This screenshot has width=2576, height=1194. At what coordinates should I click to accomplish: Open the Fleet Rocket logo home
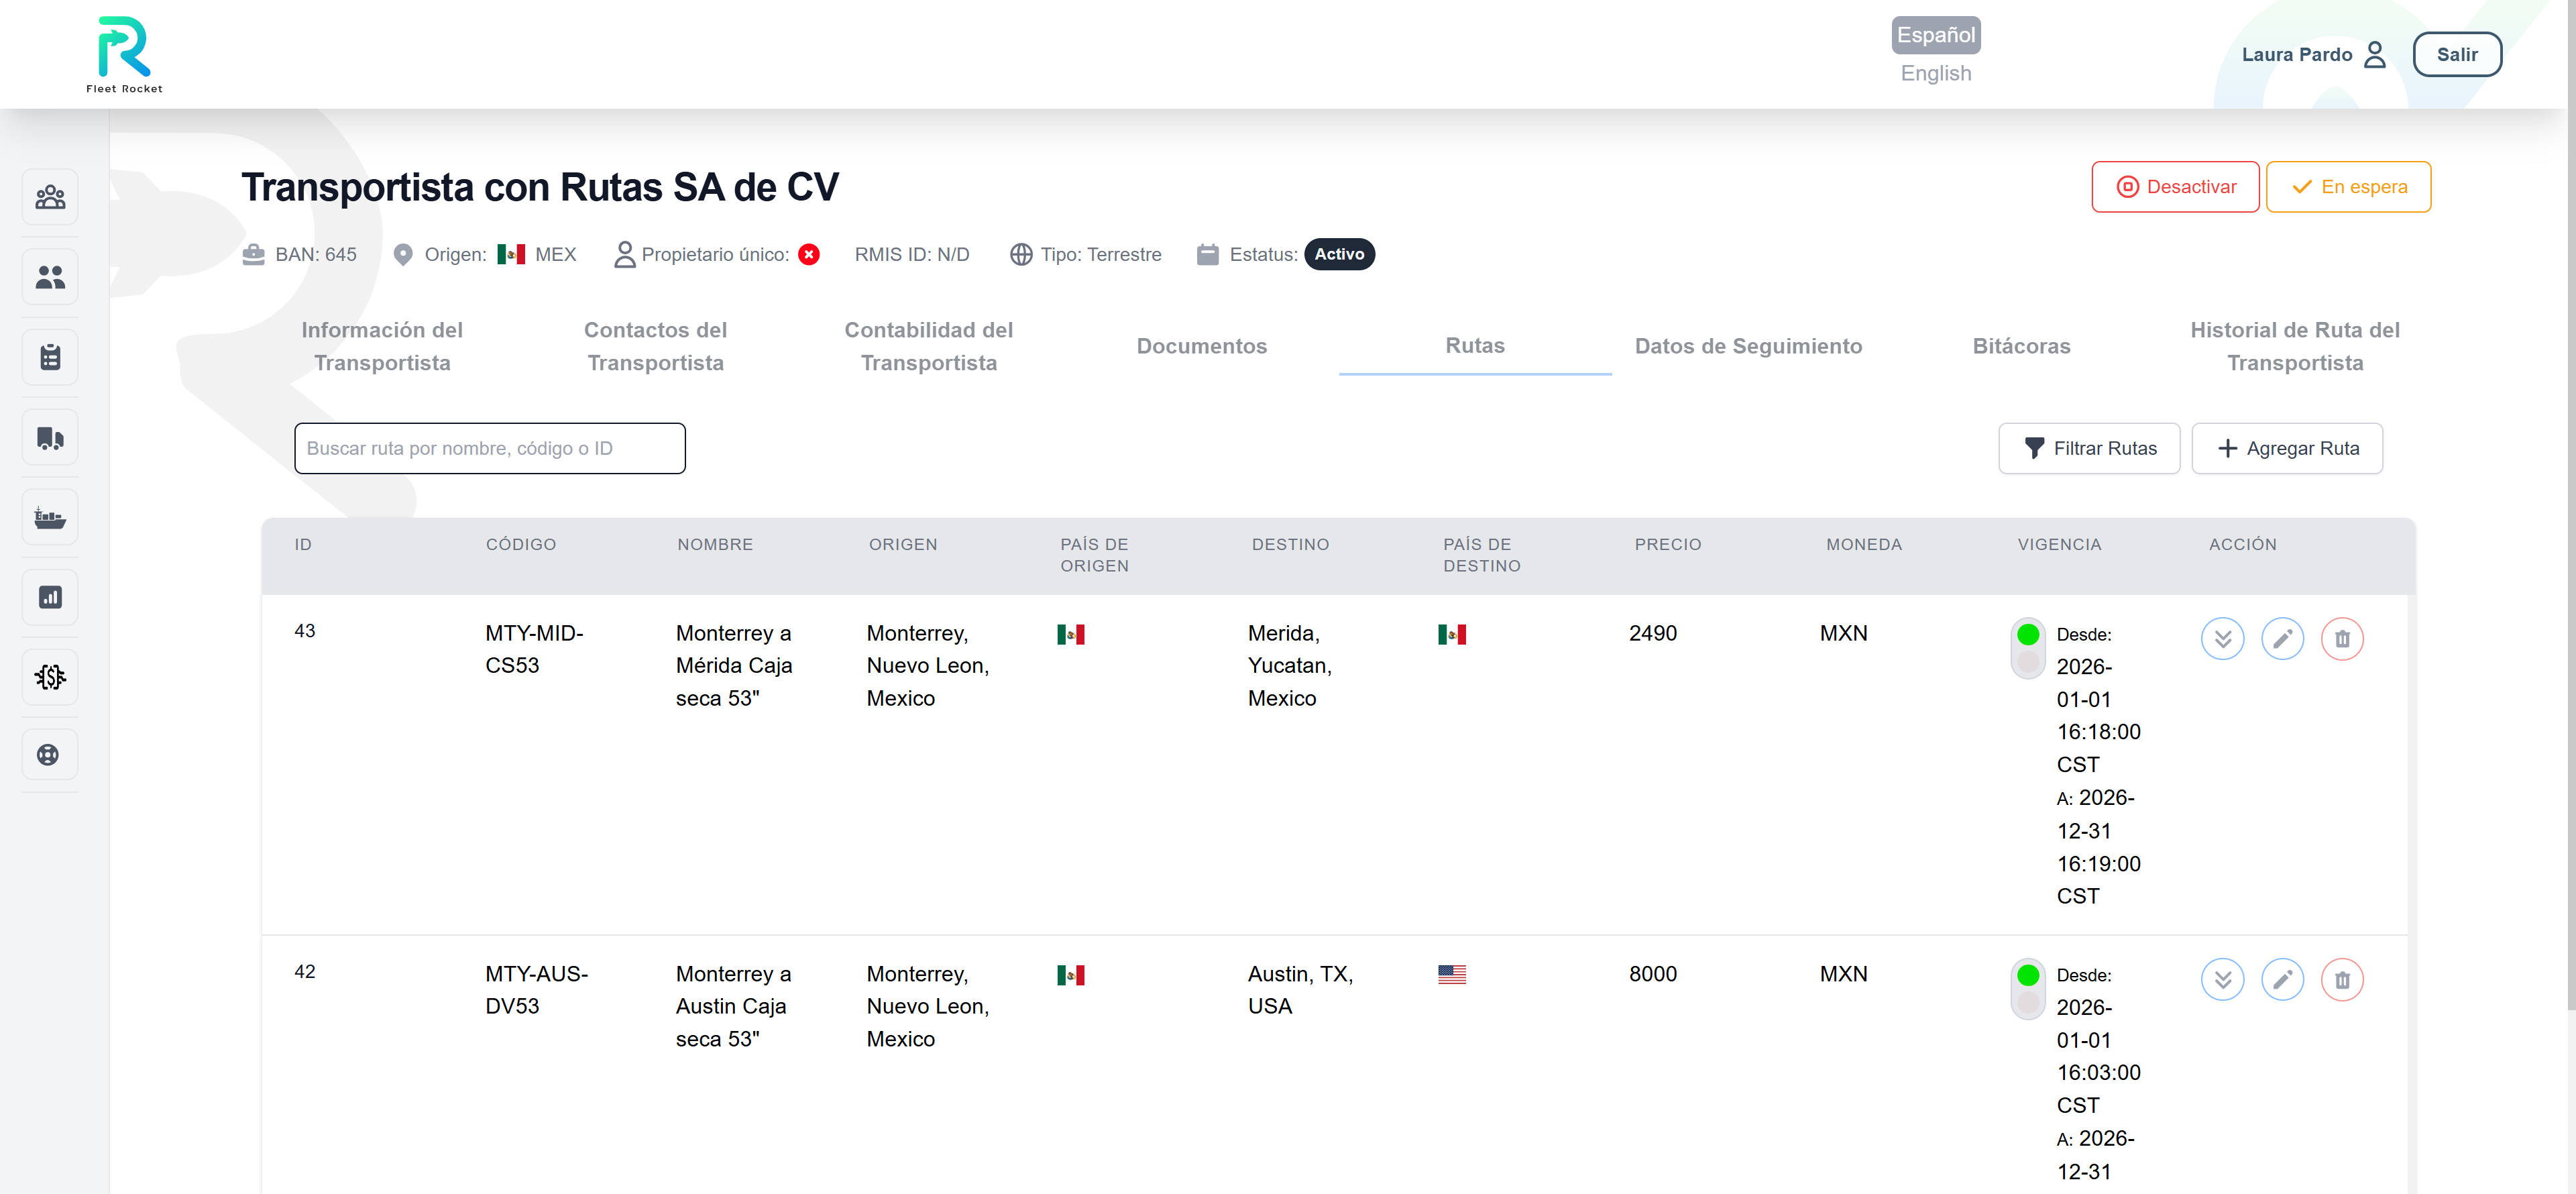[124, 54]
